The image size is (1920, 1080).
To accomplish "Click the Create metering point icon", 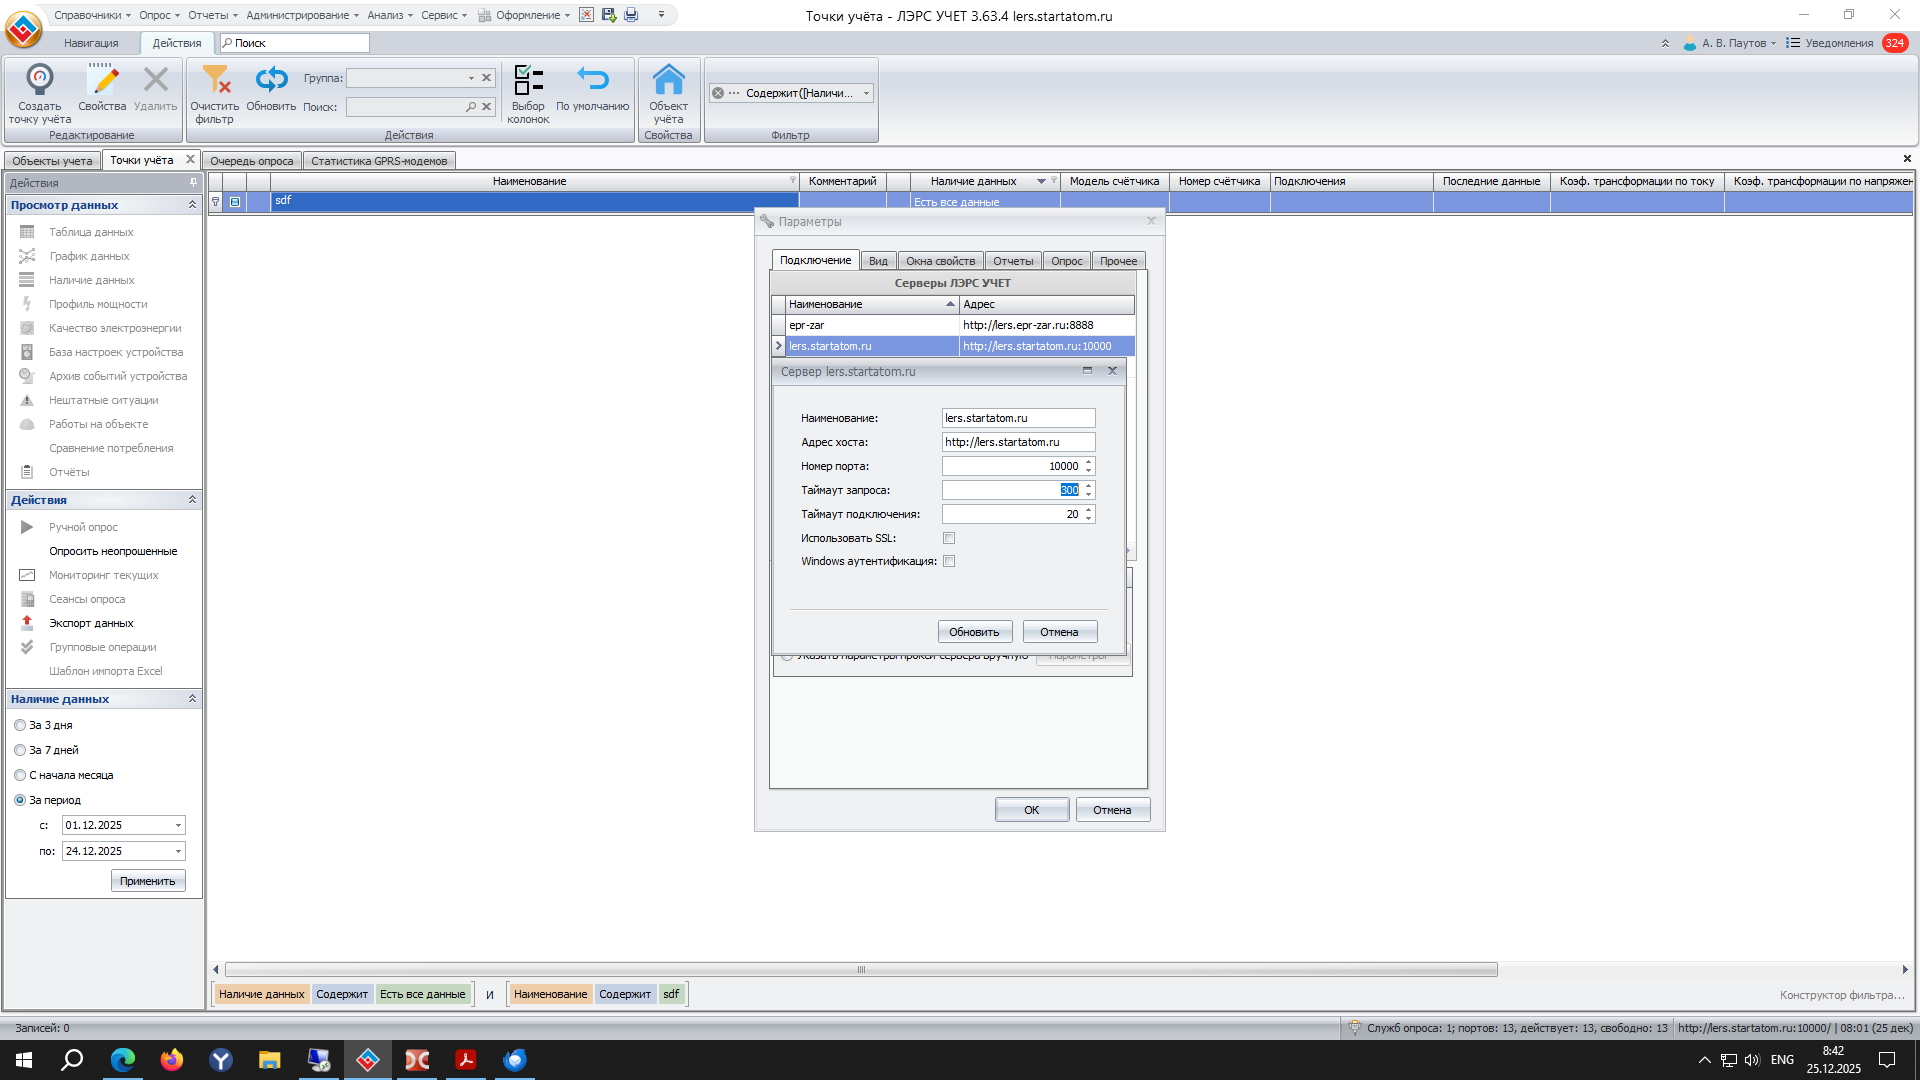I will click(39, 80).
